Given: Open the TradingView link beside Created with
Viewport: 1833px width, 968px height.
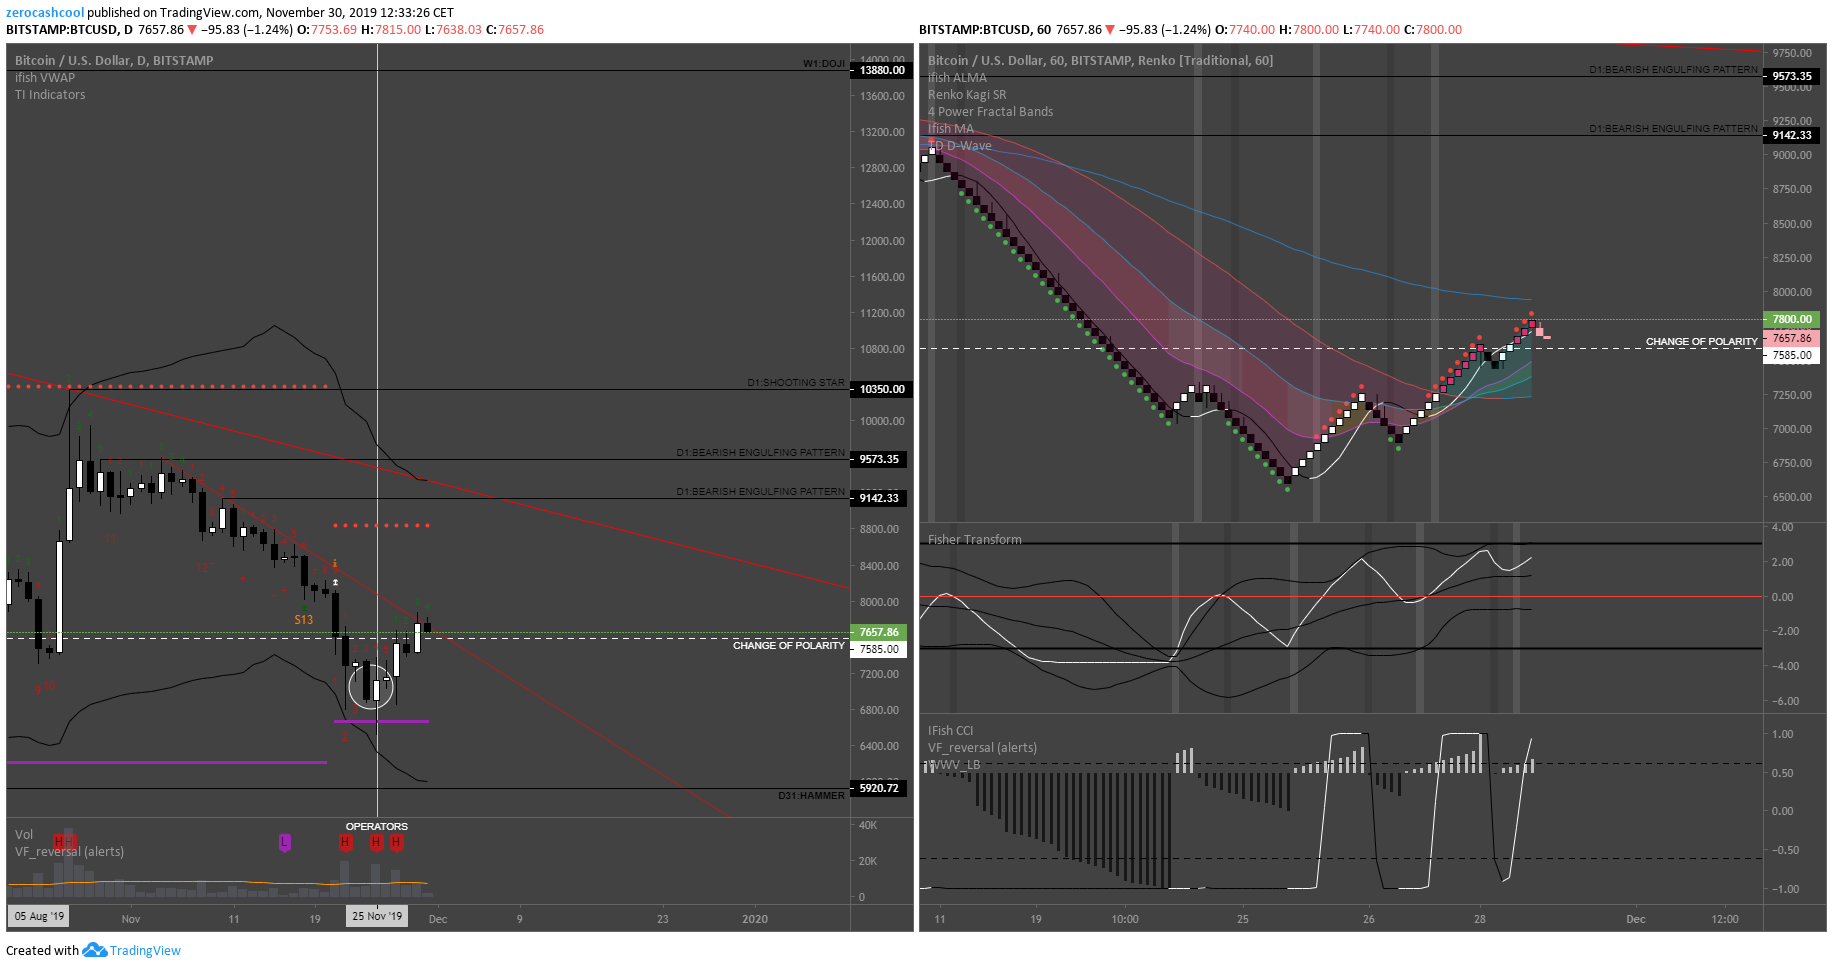Looking at the screenshot, I should (145, 951).
